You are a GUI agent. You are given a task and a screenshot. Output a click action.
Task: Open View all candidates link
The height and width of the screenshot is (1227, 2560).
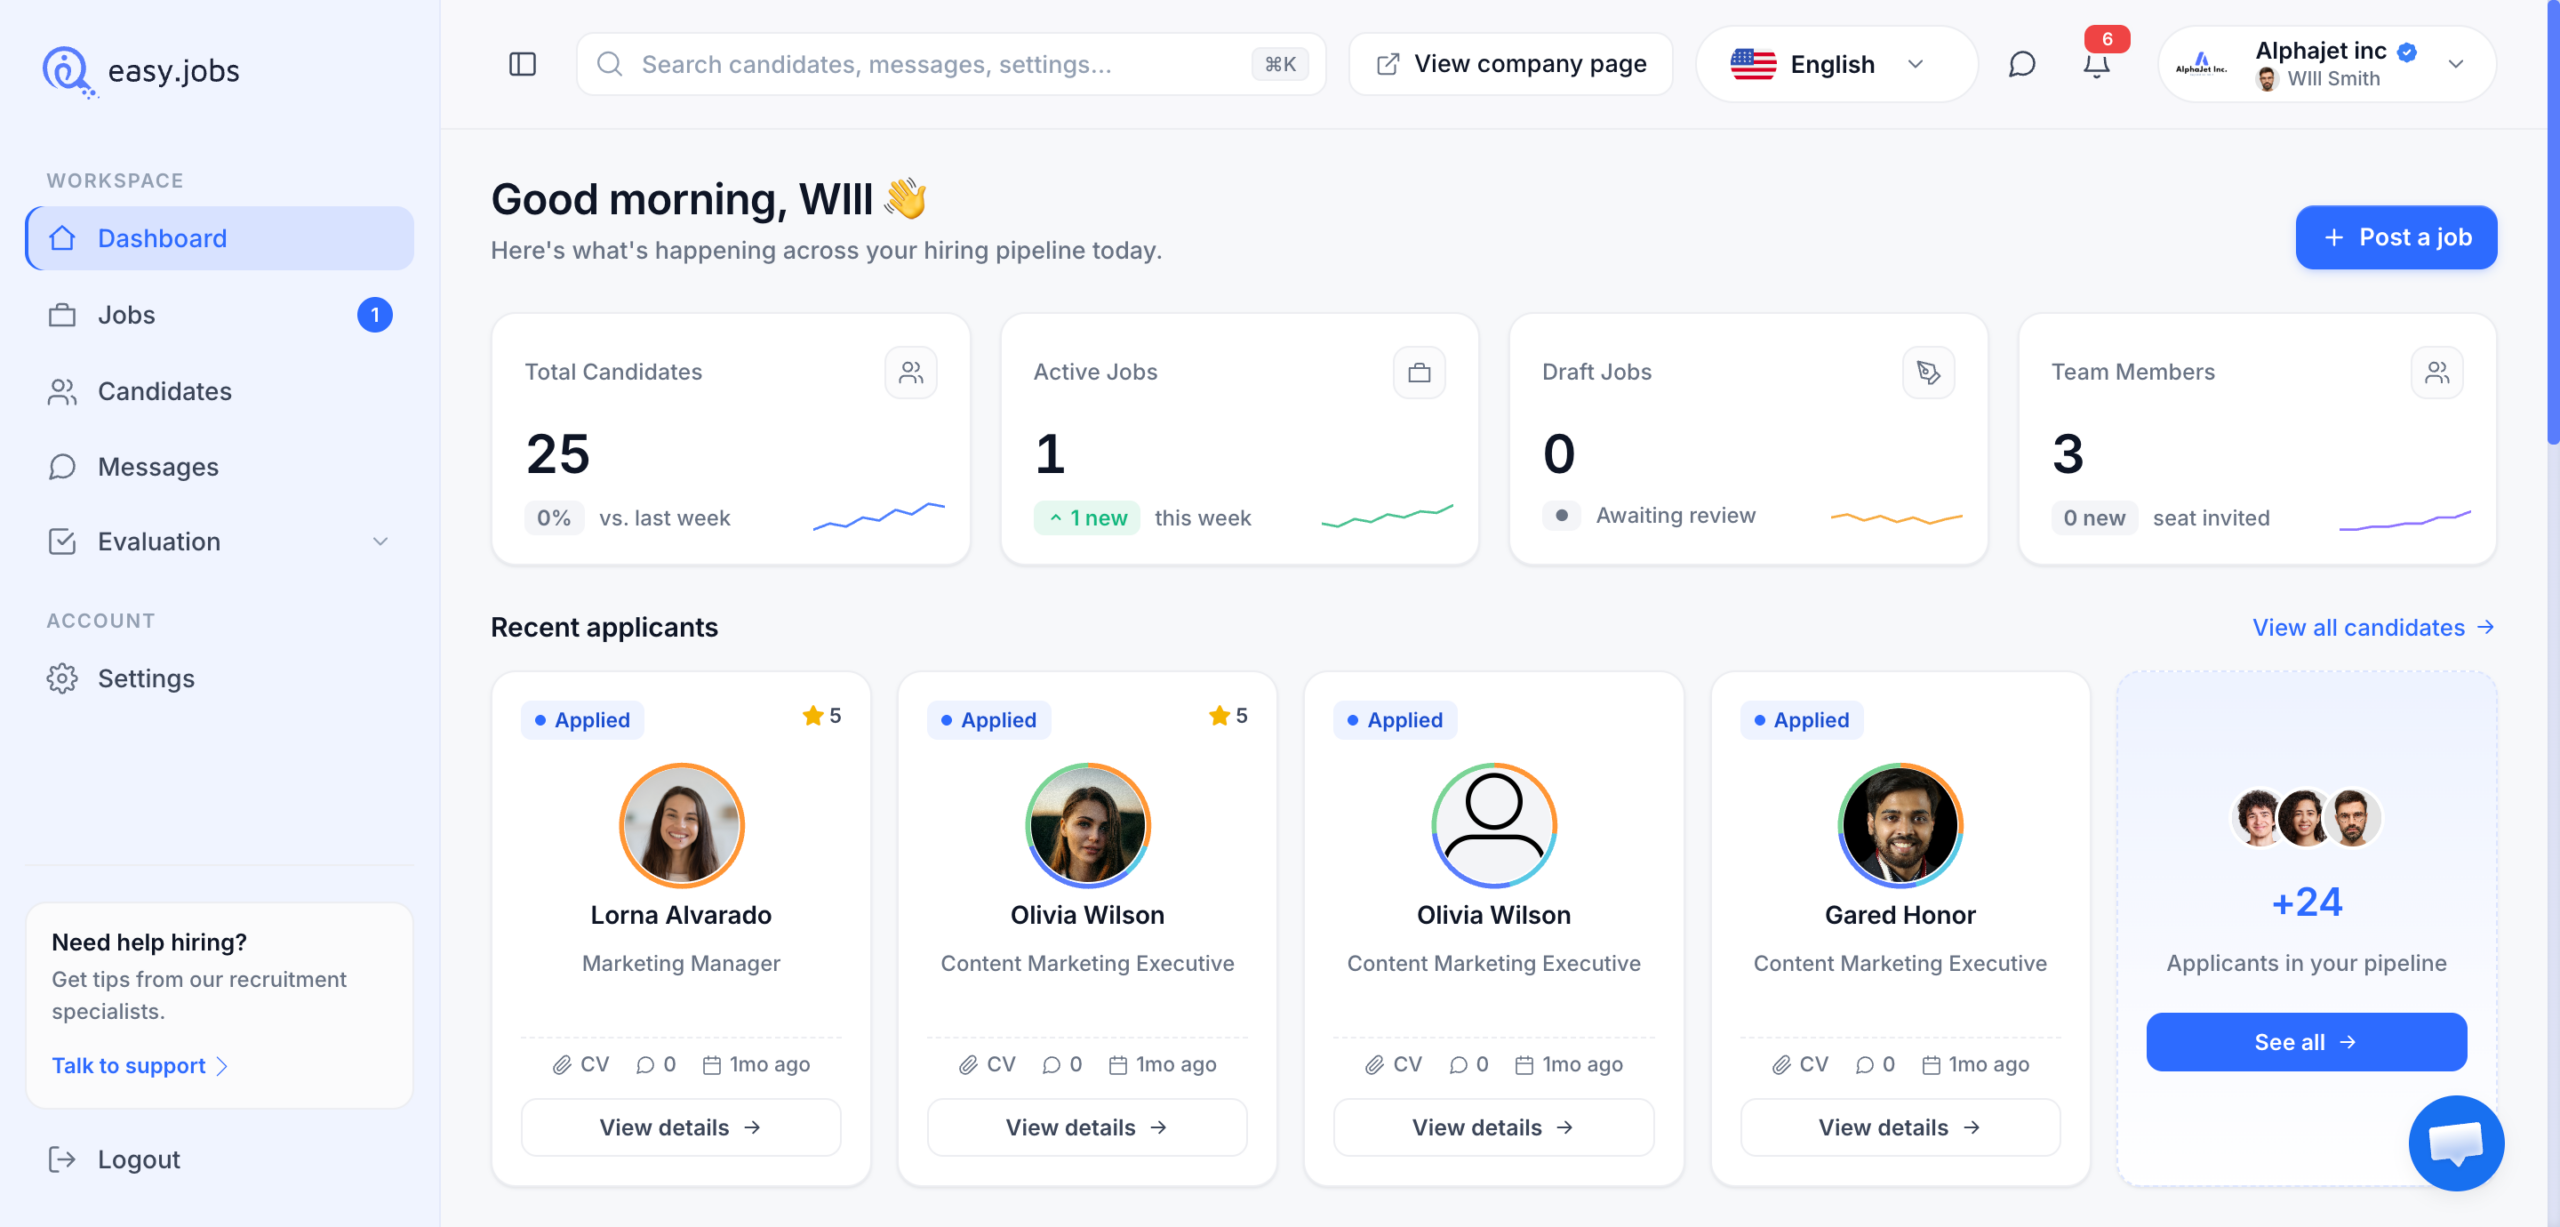tap(2374, 627)
